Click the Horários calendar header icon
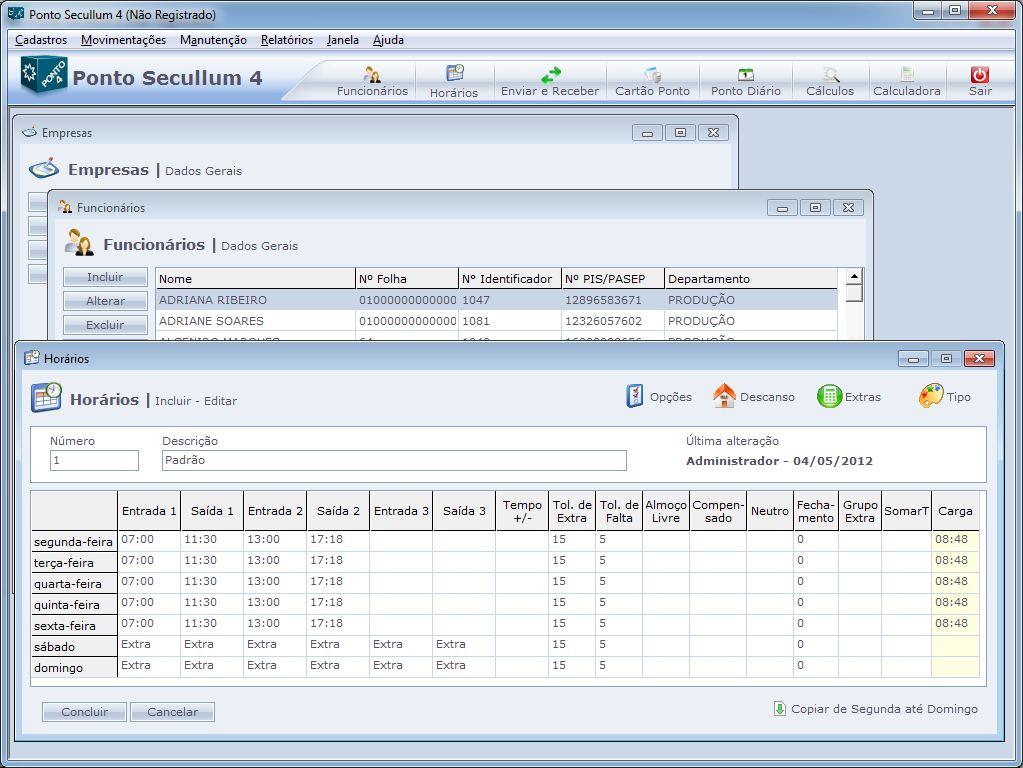This screenshot has width=1023, height=768. coord(46,397)
